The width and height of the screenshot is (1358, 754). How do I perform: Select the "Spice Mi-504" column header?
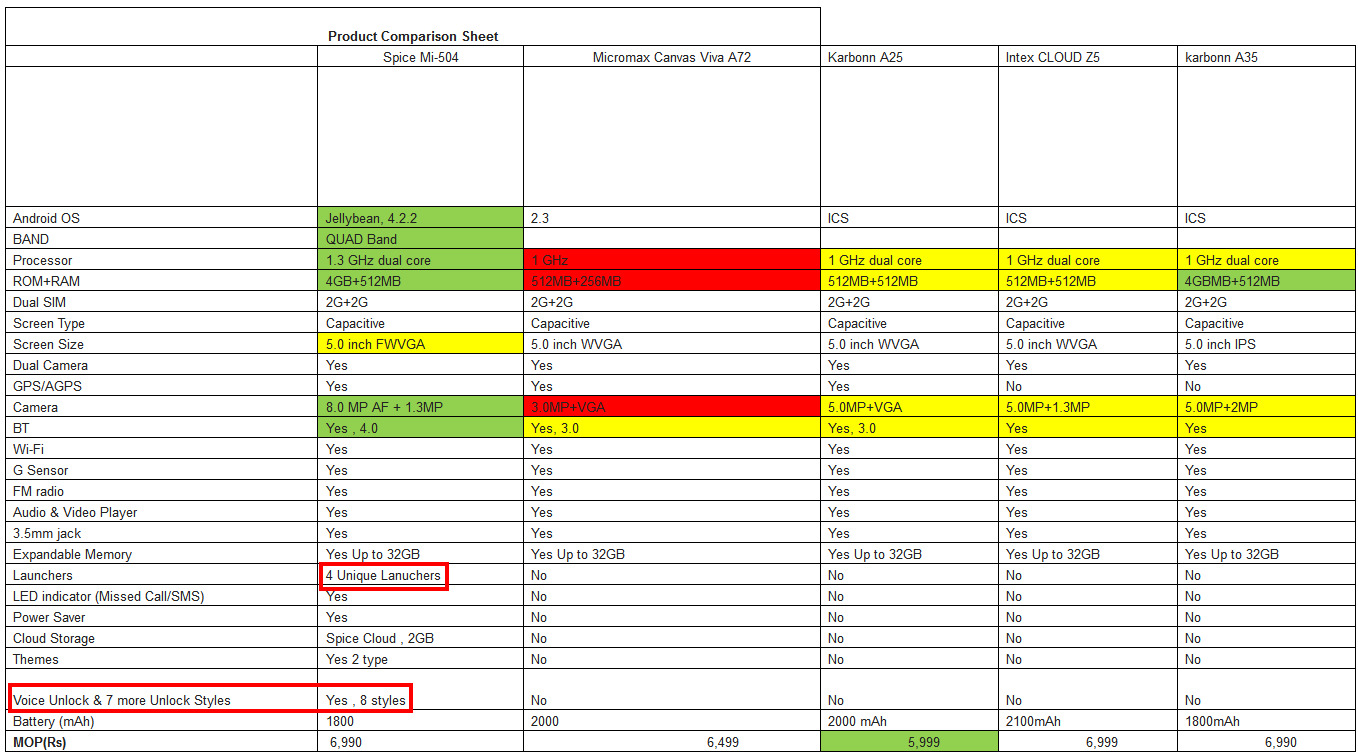coord(420,57)
